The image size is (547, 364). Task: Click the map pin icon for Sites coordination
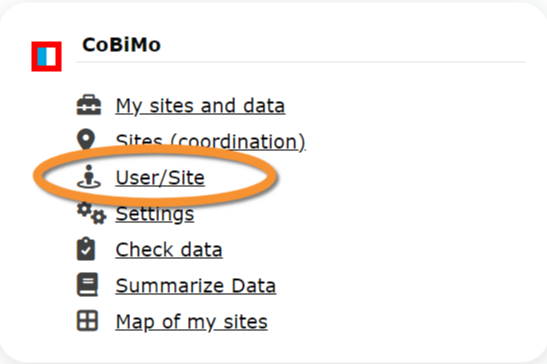[86, 139]
